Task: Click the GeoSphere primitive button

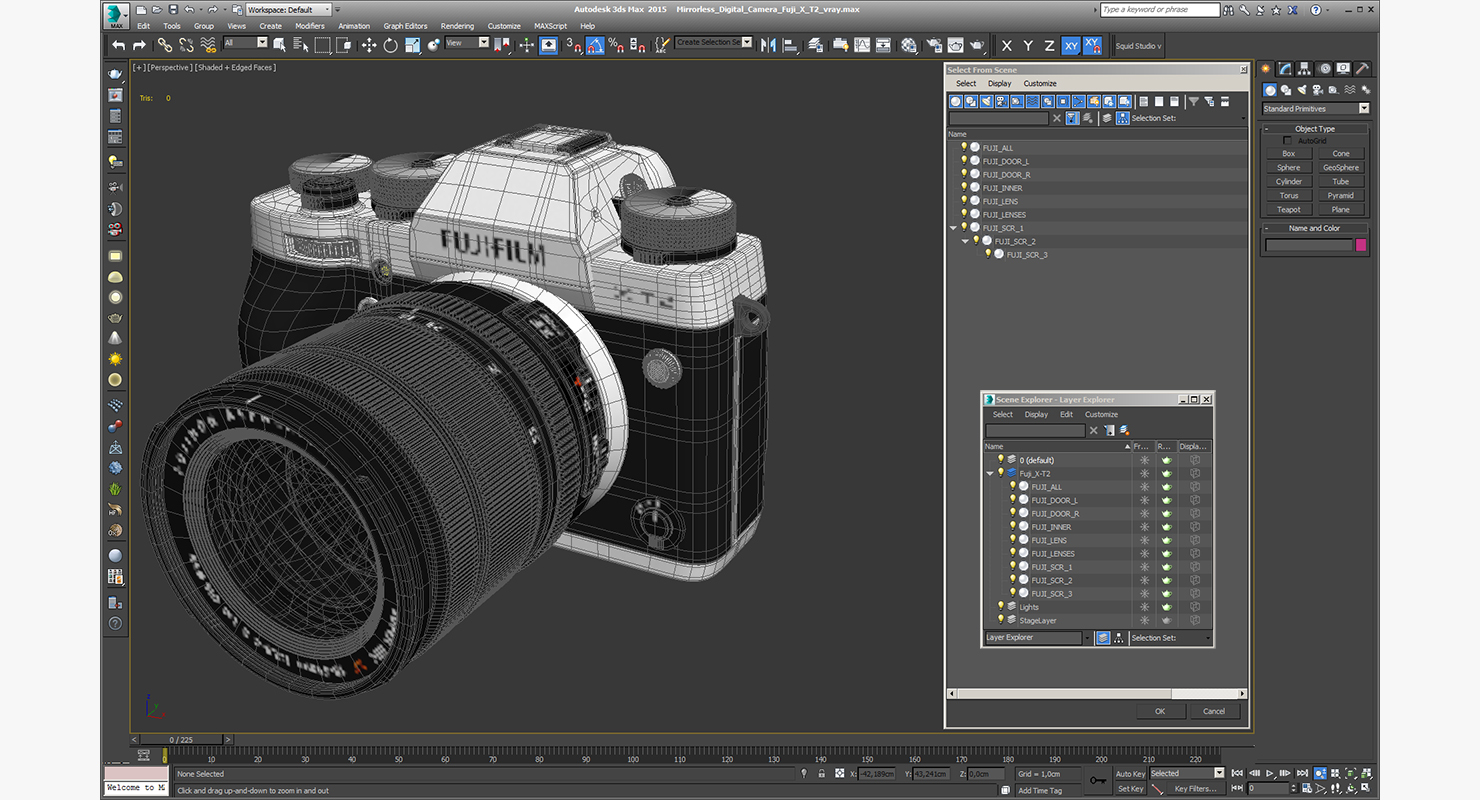Action: 1341,168
